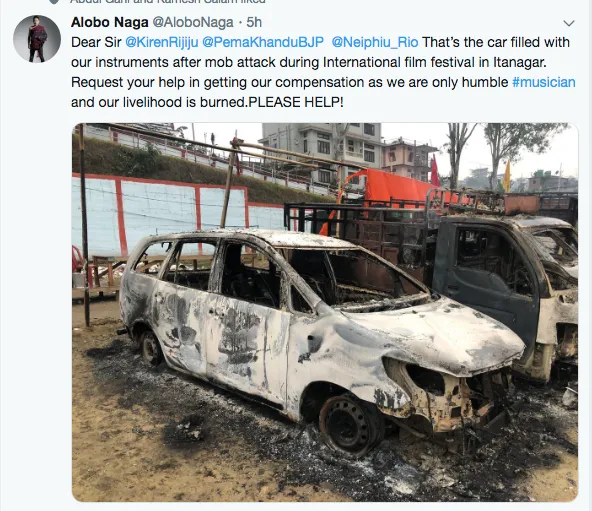Expand the tweet options chevron menu

569,23
